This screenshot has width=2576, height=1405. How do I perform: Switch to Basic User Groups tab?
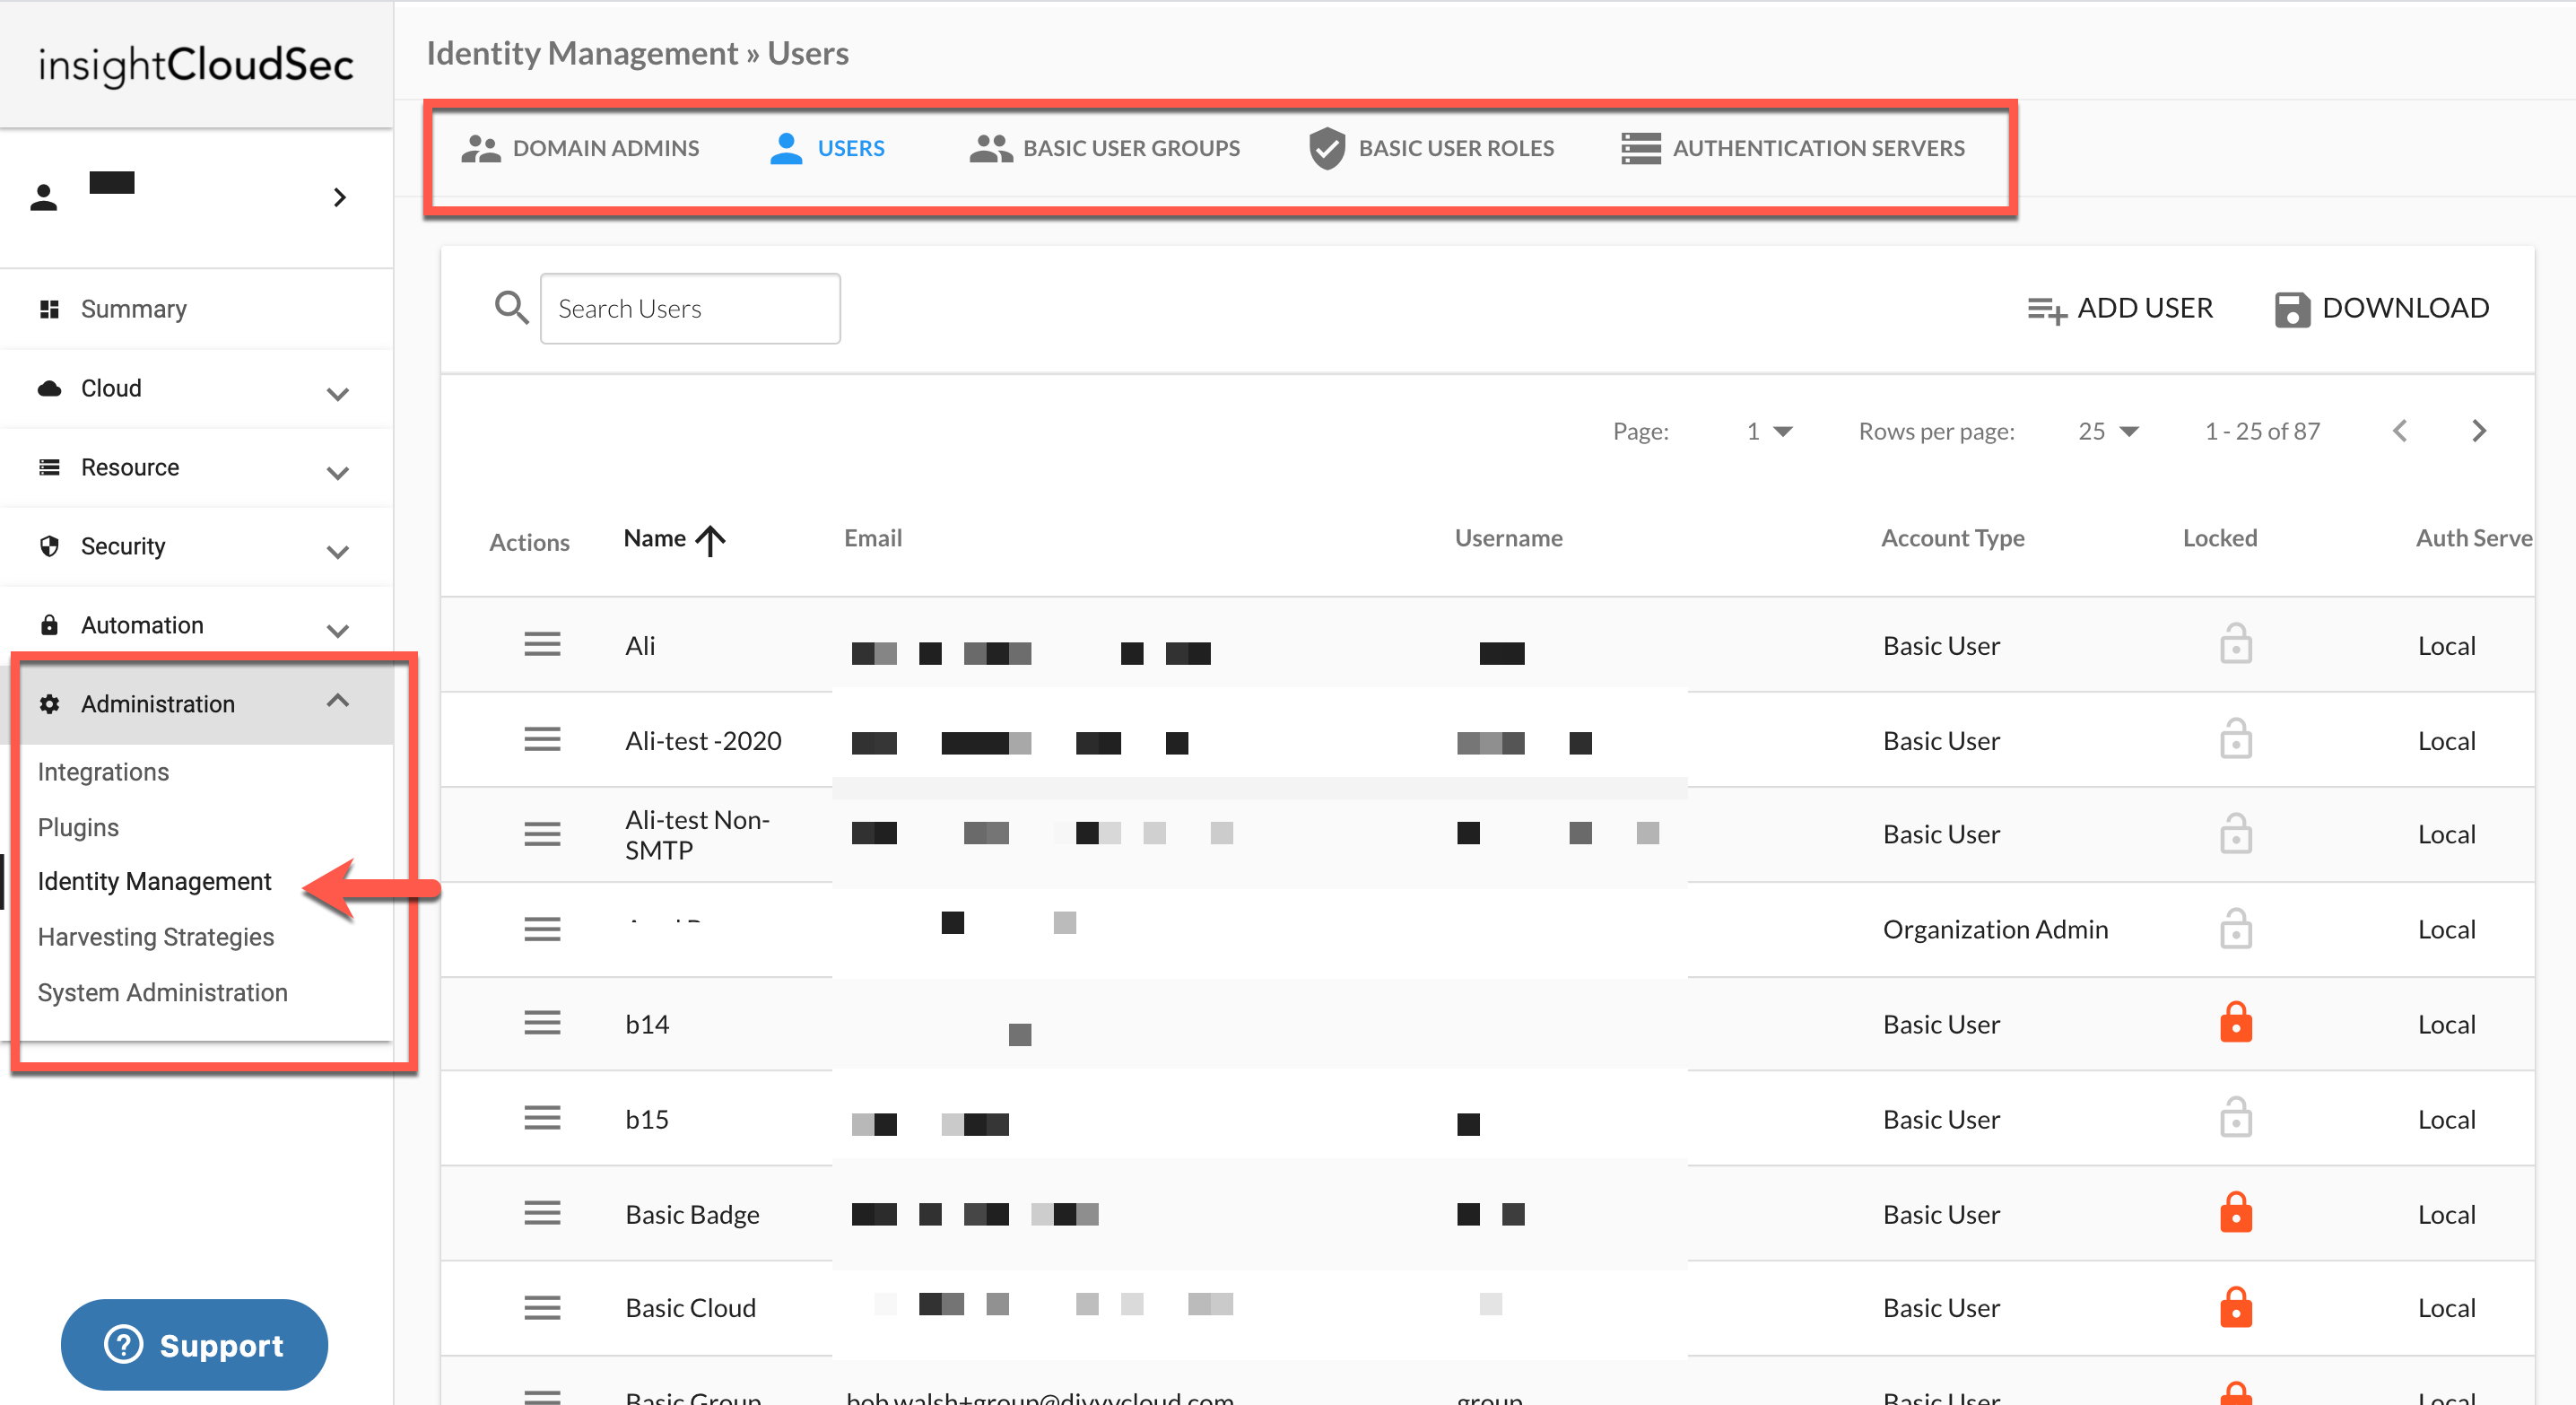click(x=1104, y=148)
